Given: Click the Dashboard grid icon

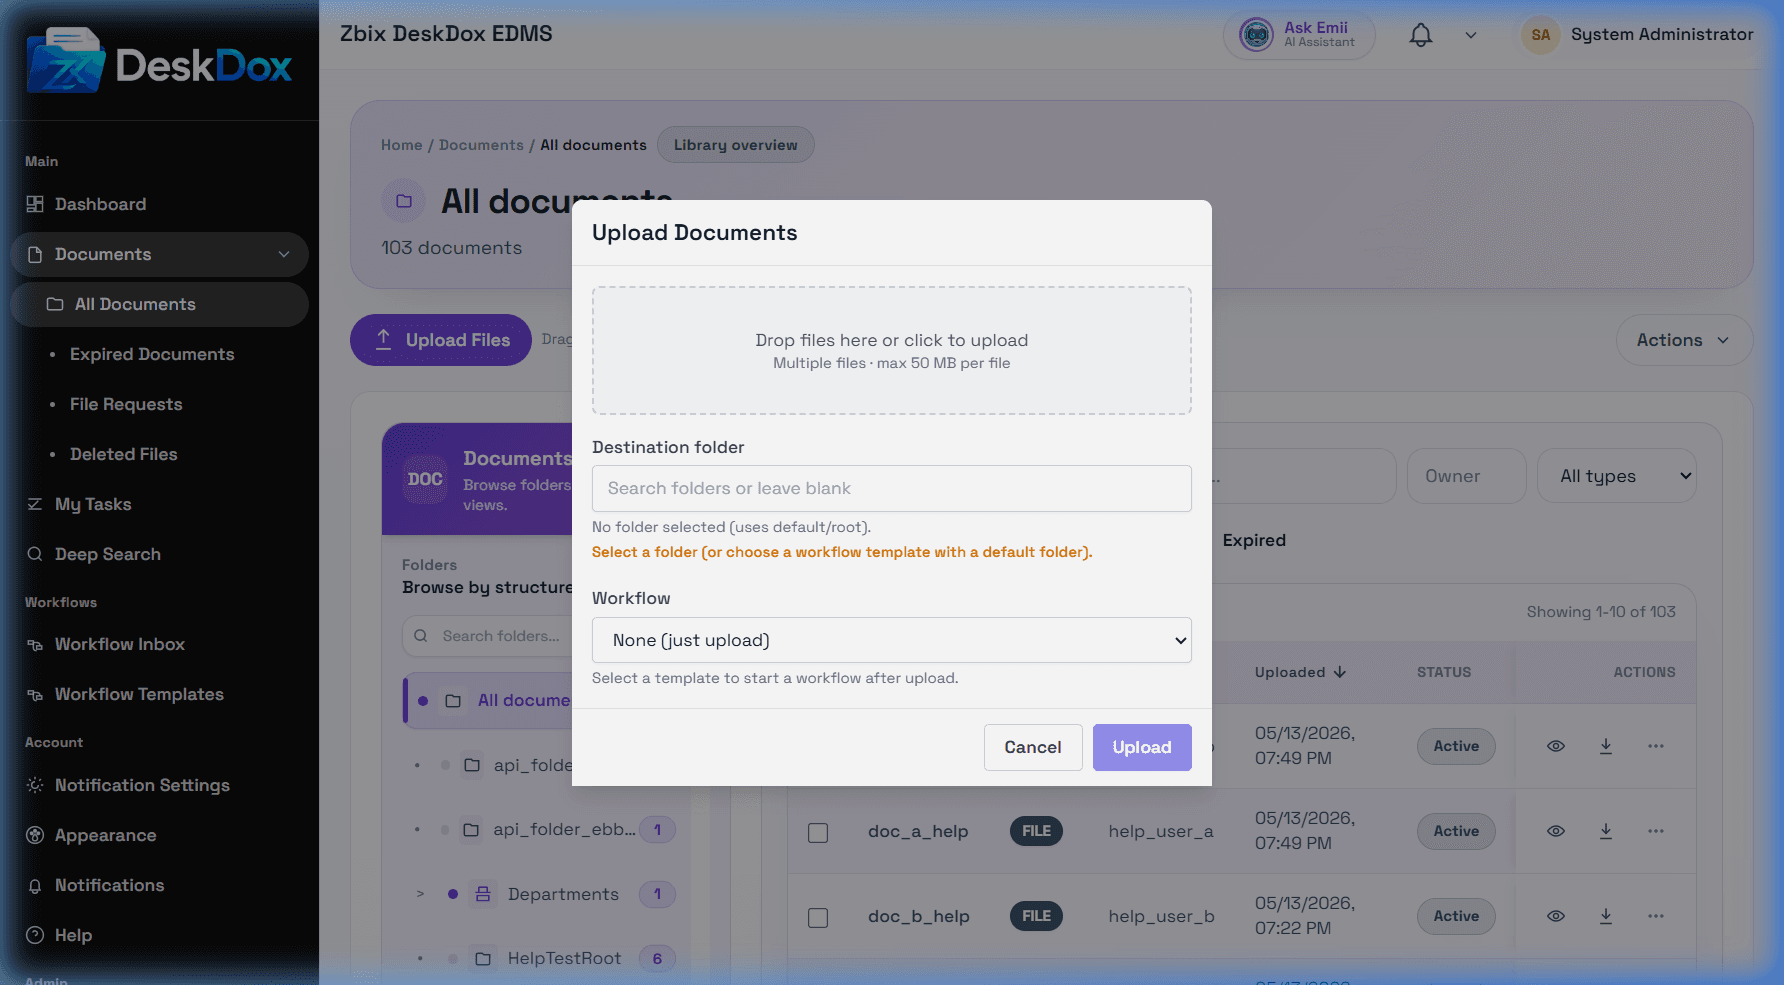Looking at the screenshot, I should point(35,204).
